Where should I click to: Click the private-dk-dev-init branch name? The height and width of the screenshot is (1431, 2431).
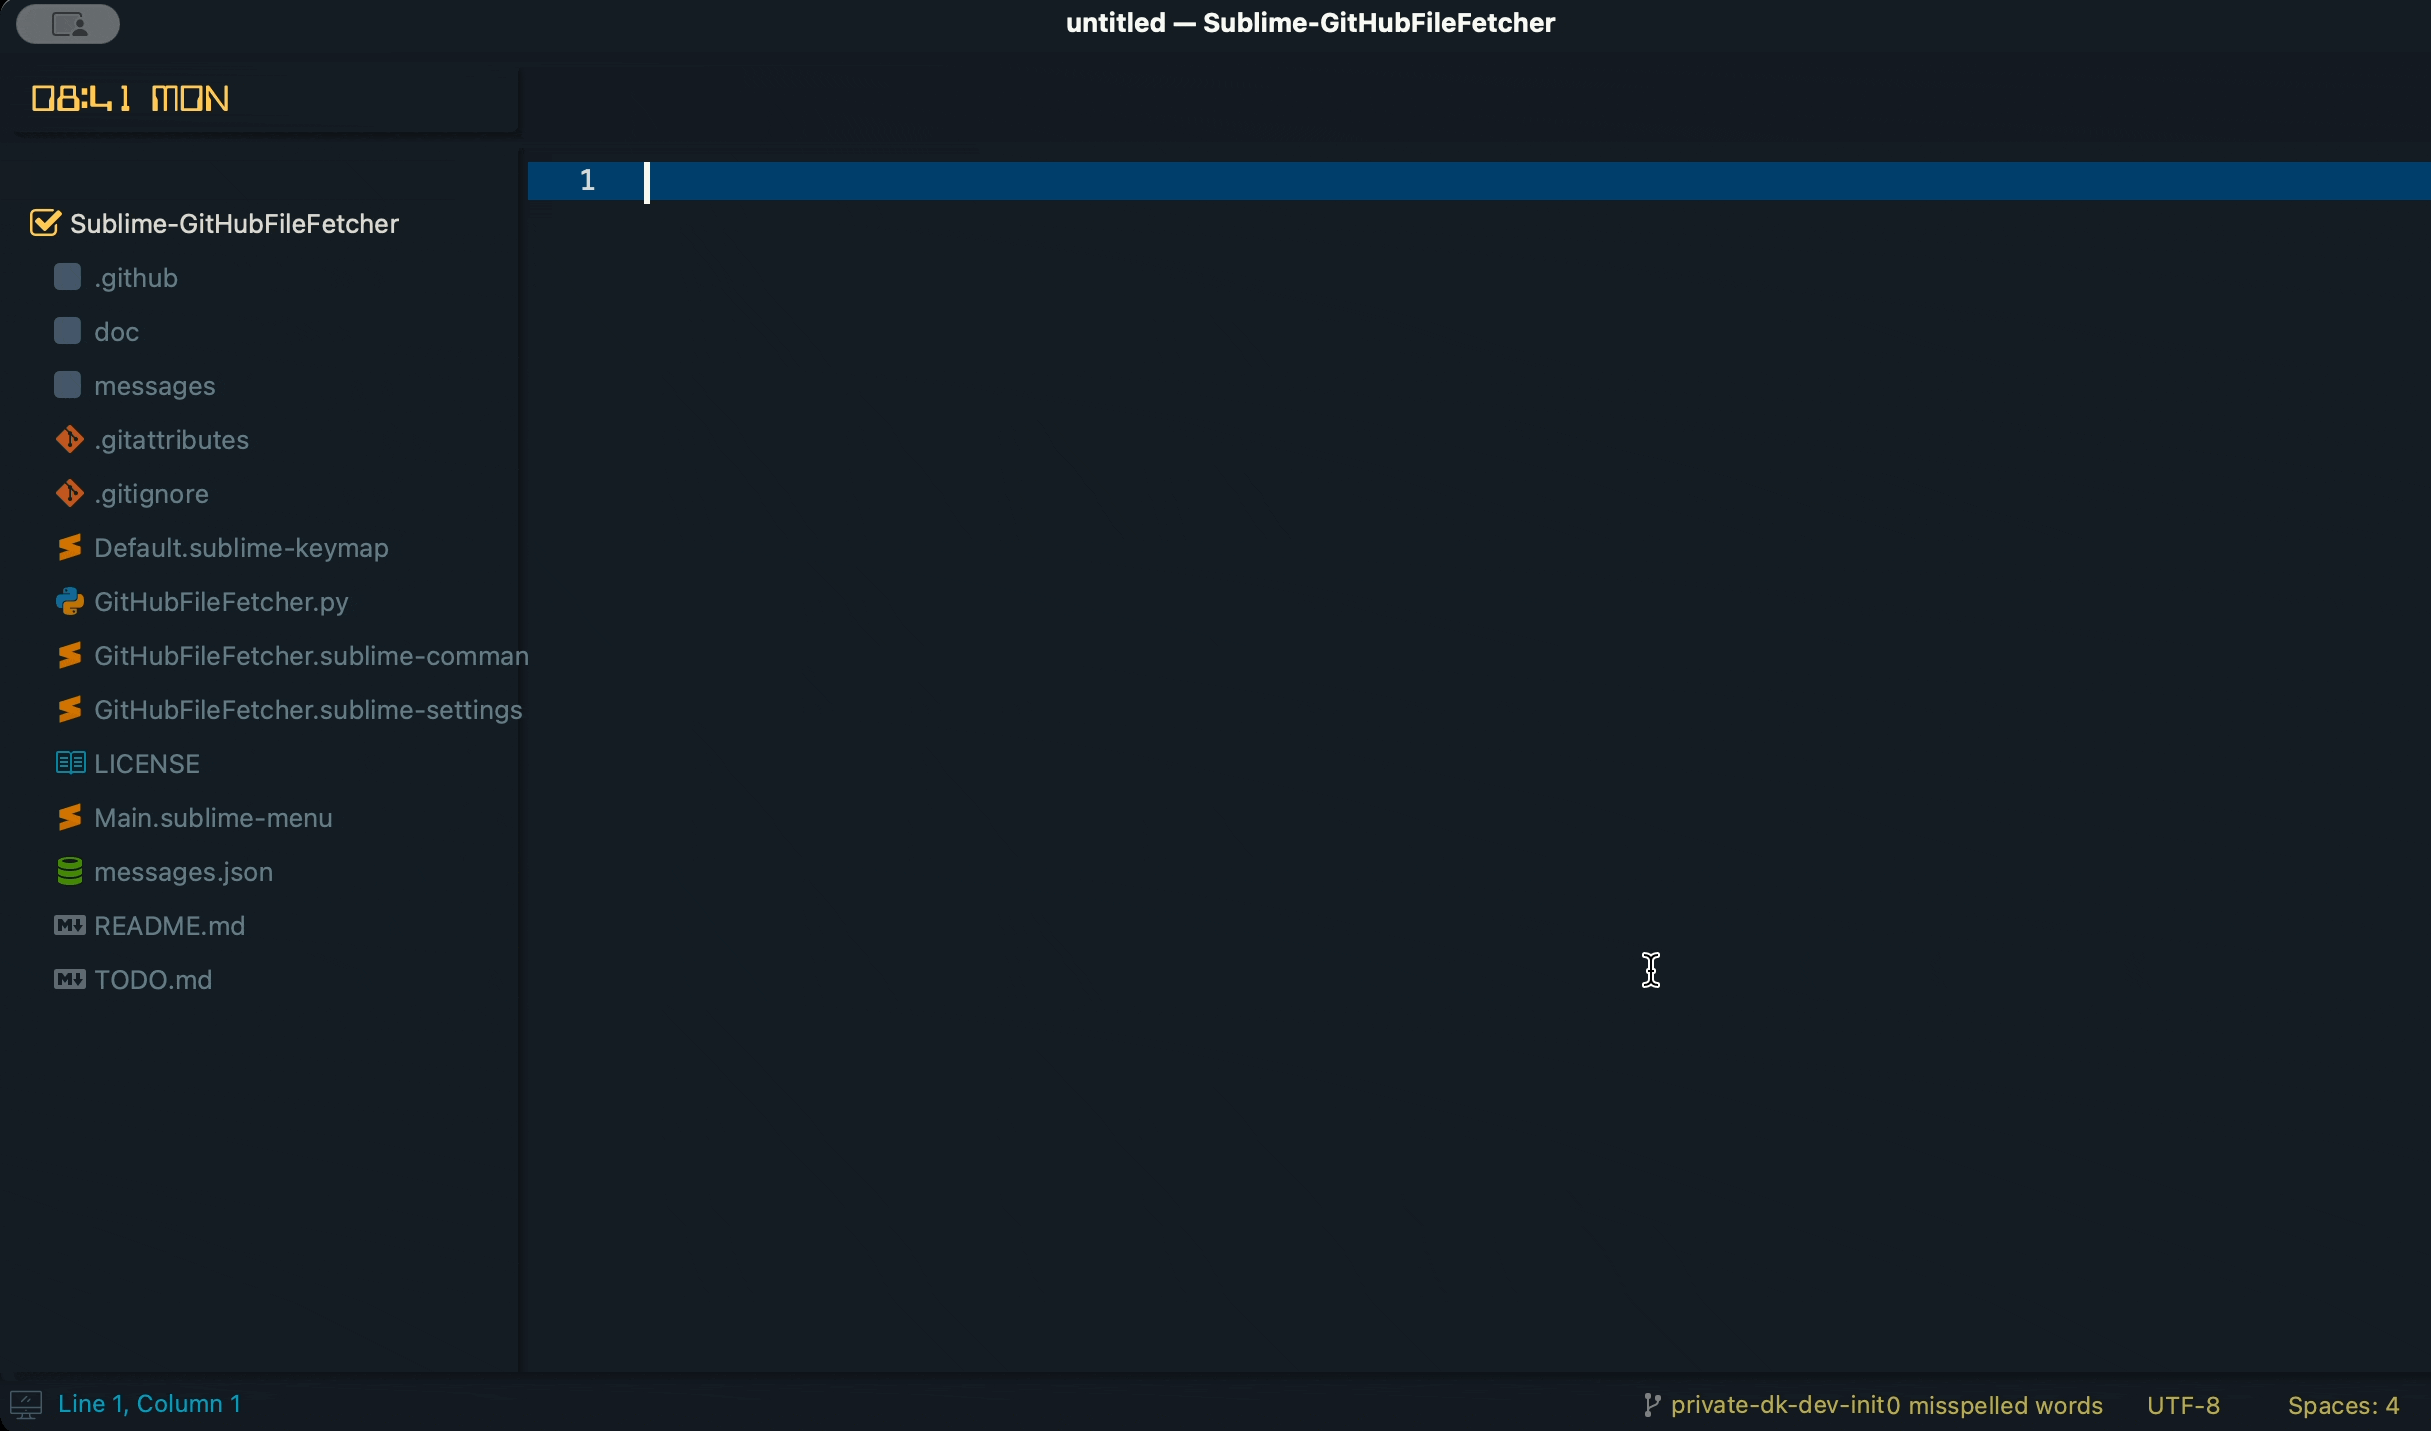coord(1777,1405)
